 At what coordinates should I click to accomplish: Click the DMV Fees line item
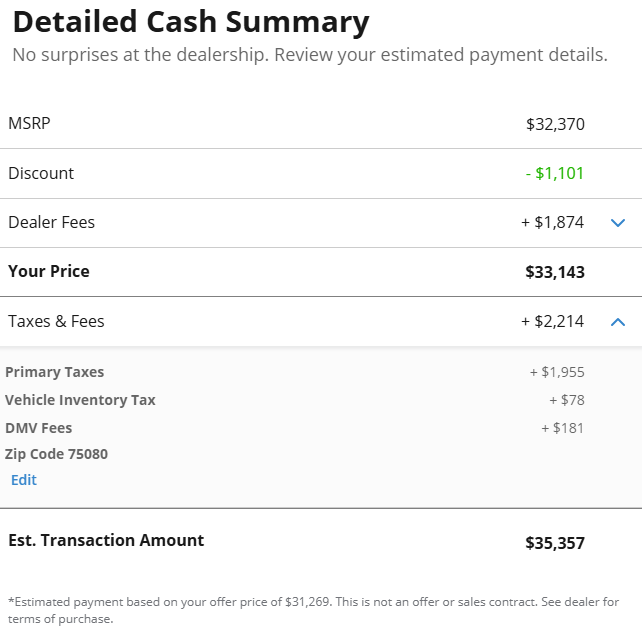(x=38, y=428)
